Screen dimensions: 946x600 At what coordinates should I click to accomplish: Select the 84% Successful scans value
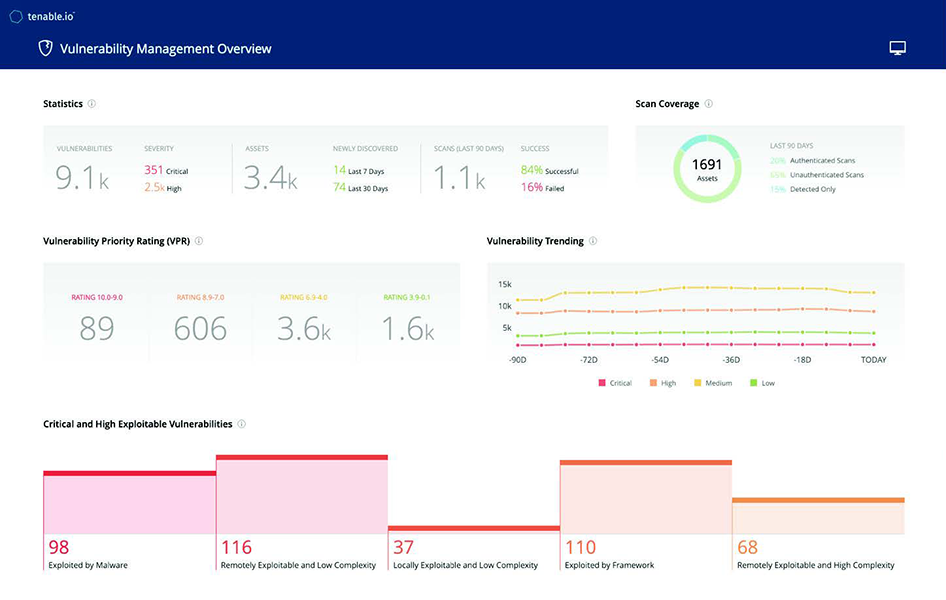(x=550, y=171)
